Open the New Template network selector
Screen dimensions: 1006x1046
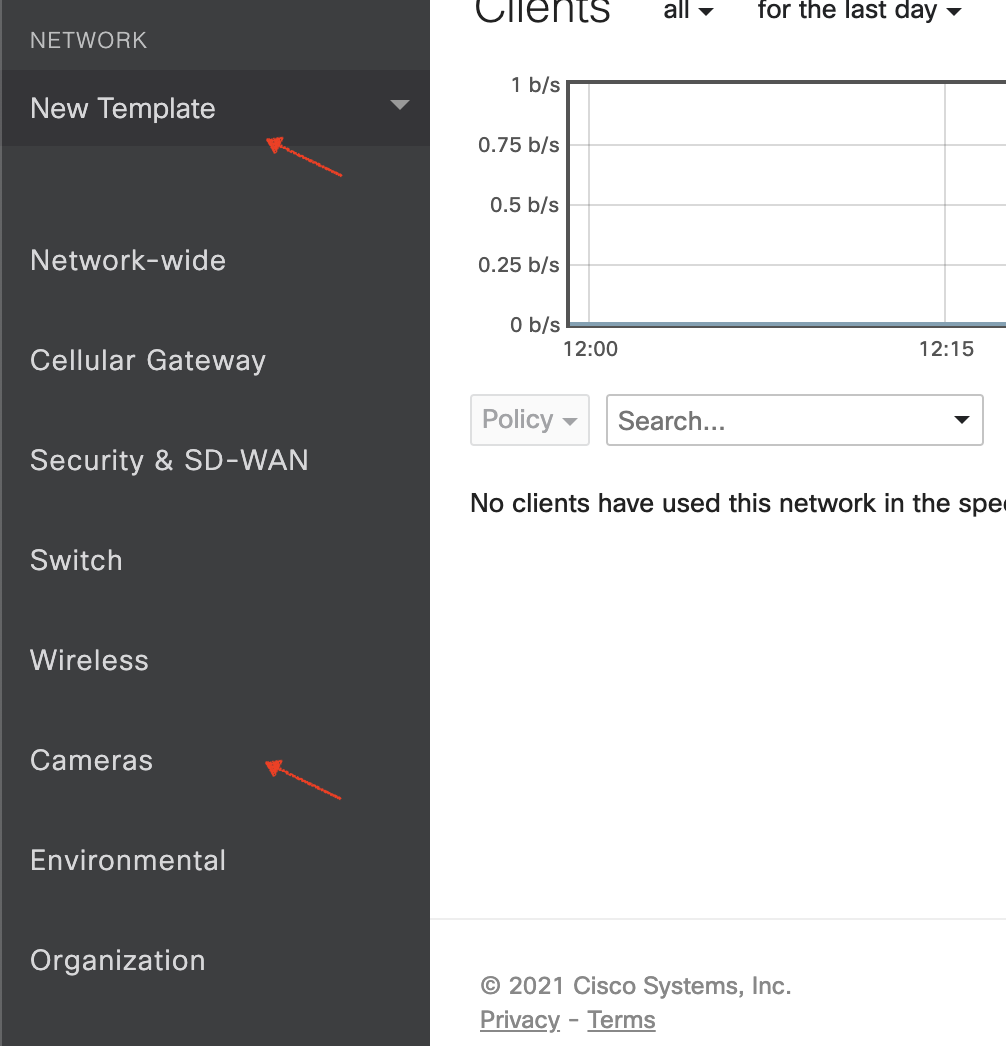click(123, 108)
